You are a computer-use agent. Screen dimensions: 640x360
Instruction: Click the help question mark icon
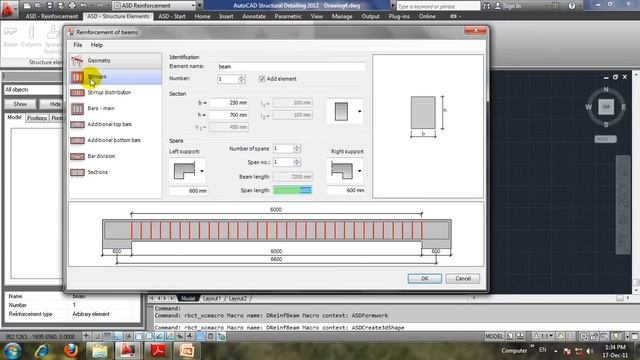572,6
